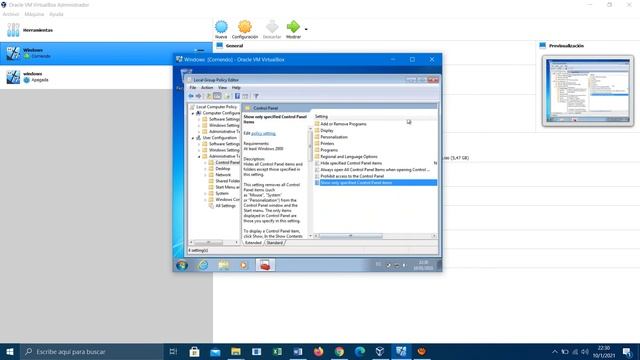Toggle the Show/Hide action pane icon
Screen dimensions: 640x360
pyautogui.click(x=245, y=96)
